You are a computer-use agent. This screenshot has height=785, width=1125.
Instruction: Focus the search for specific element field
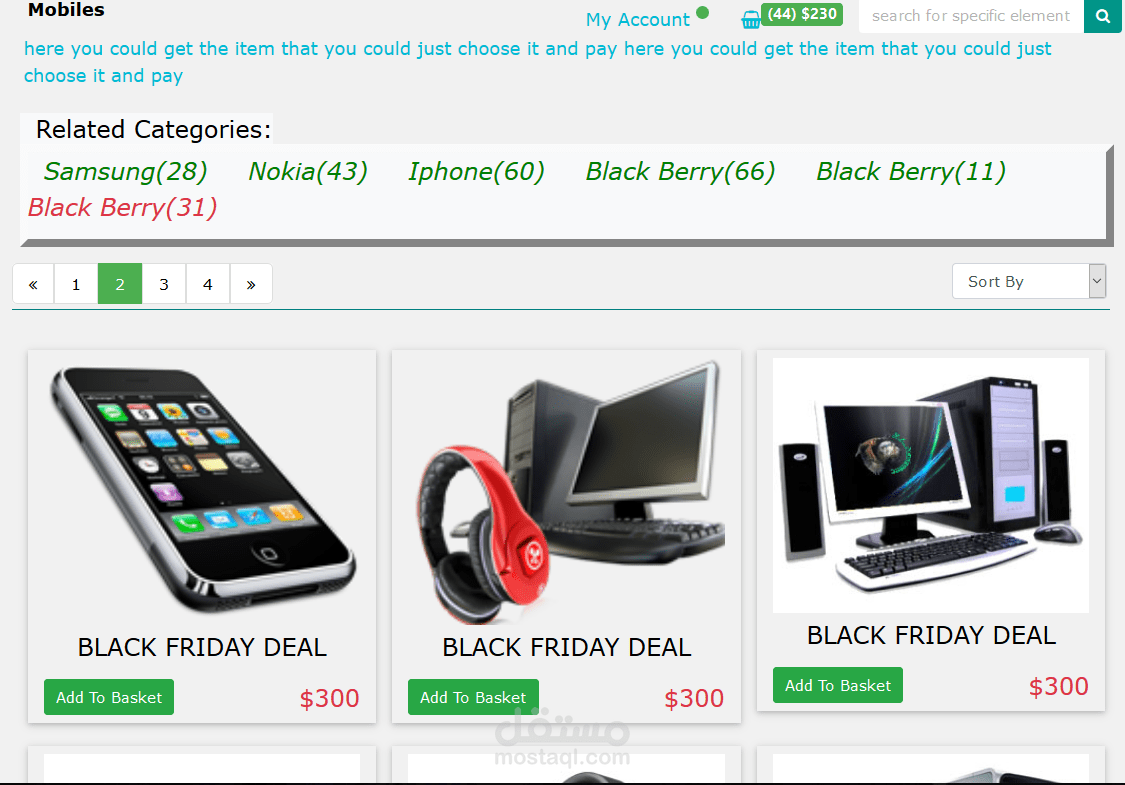[971, 16]
